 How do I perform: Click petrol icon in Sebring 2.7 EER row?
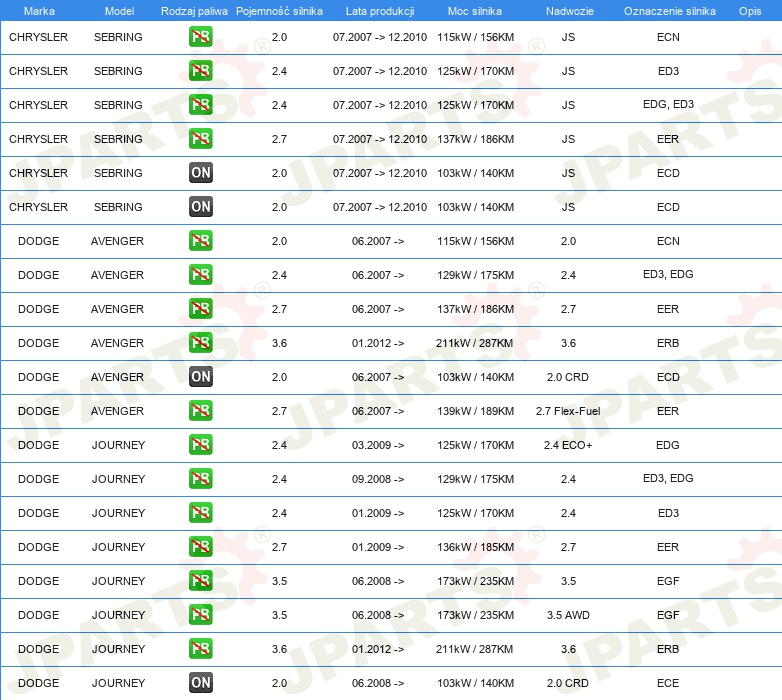click(x=200, y=138)
